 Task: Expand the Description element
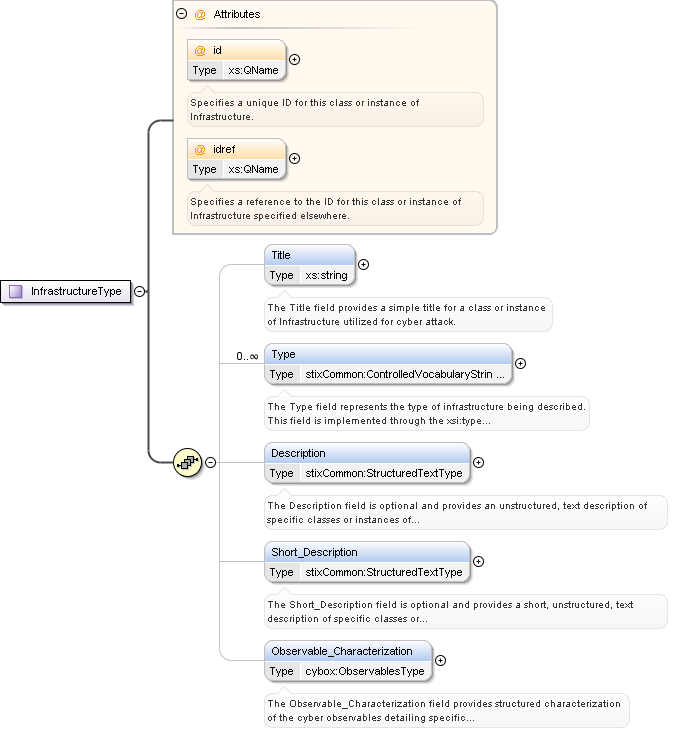(x=478, y=463)
